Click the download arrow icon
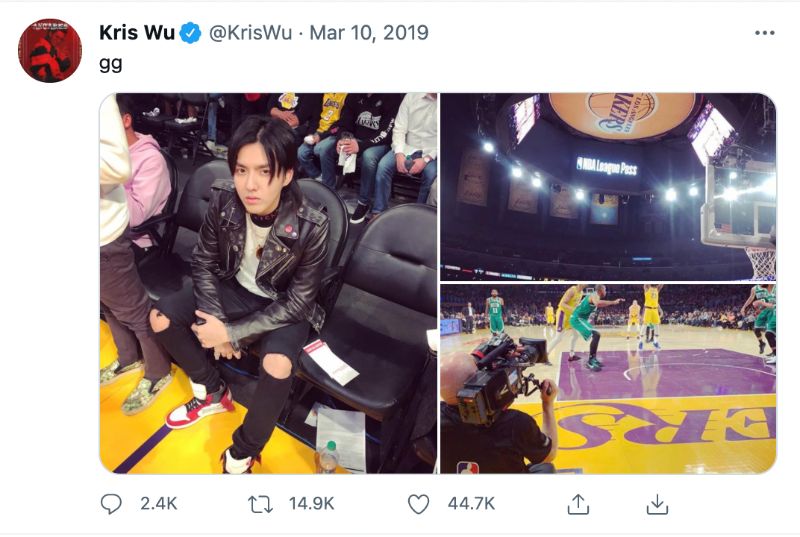The width and height of the screenshot is (800, 537). click(x=657, y=504)
